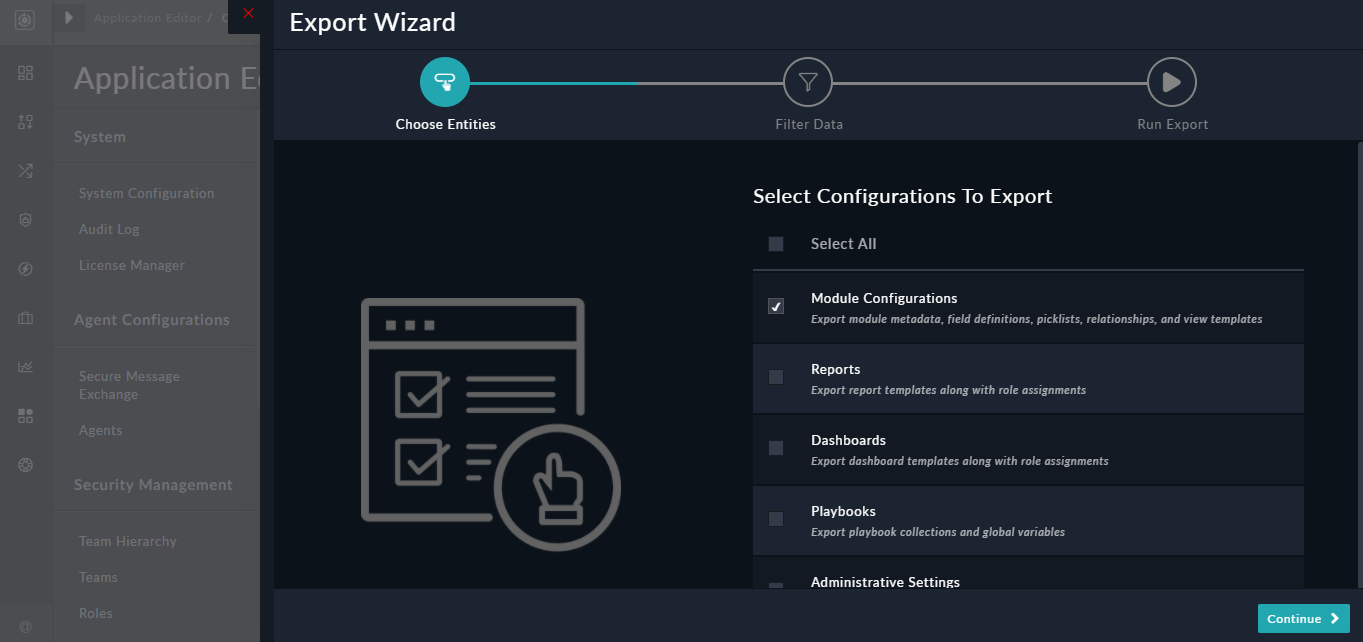
Task: Select the lightning automation icon in sidebar
Action: pyautogui.click(x=25, y=269)
